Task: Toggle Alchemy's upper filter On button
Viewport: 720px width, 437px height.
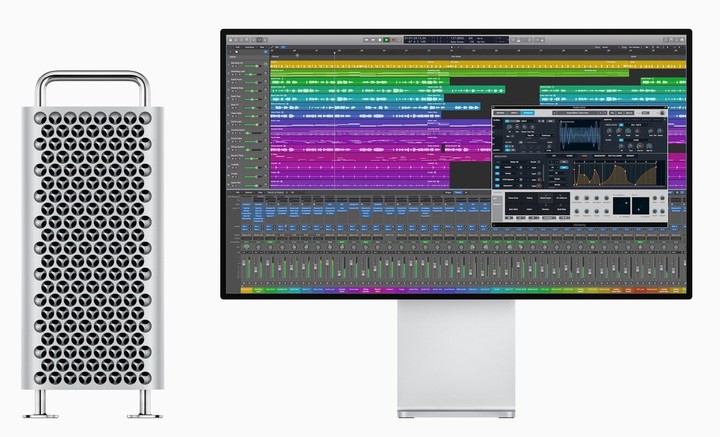Action: click(x=621, y=125)
